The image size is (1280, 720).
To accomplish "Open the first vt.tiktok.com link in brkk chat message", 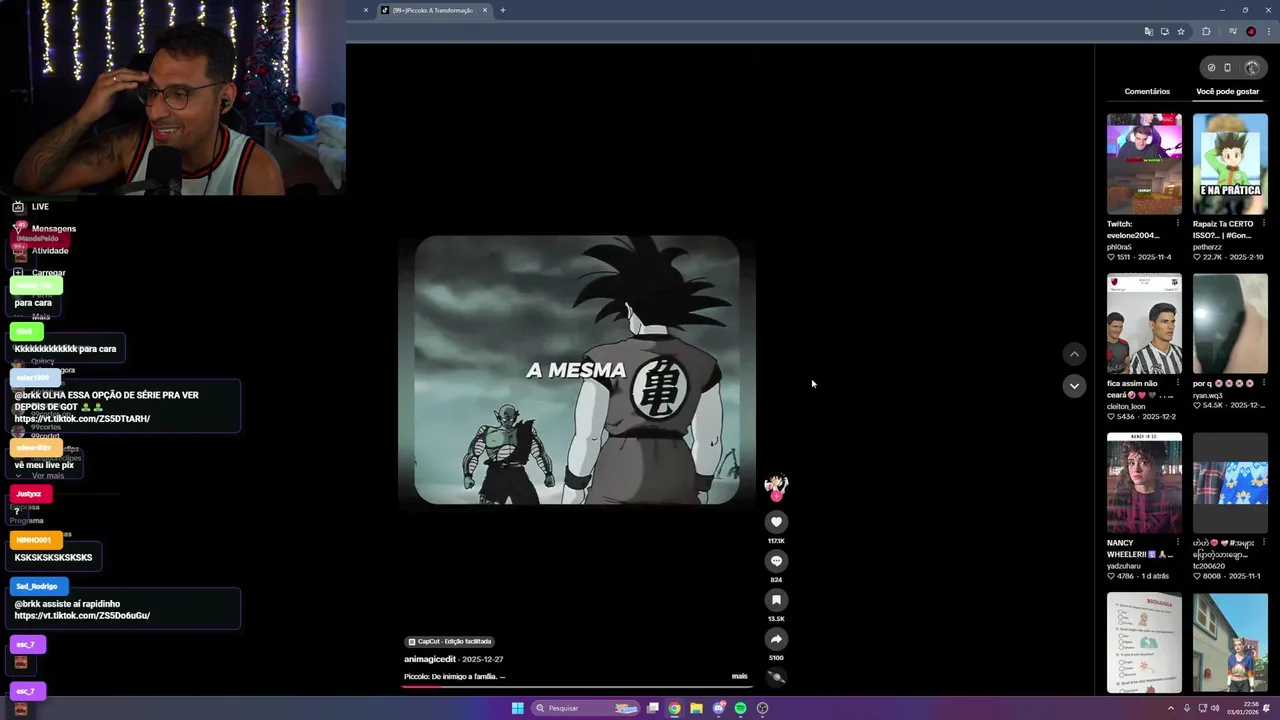I will (x=82, y=419).
